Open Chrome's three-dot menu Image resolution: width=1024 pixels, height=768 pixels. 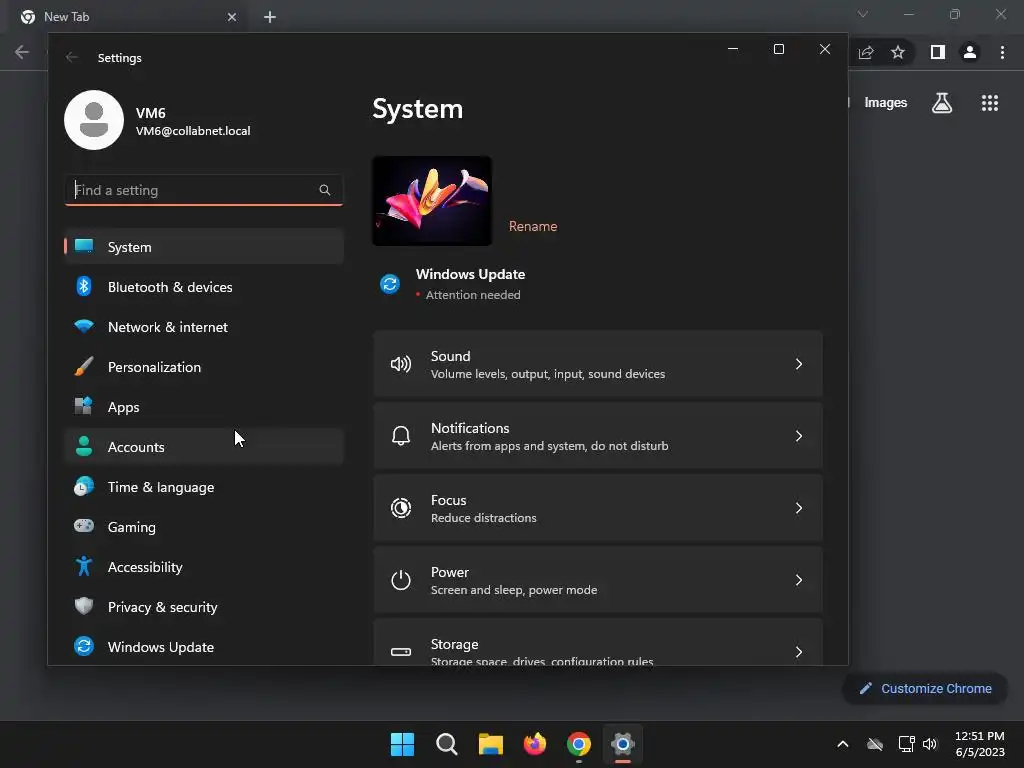point(1002,52)
